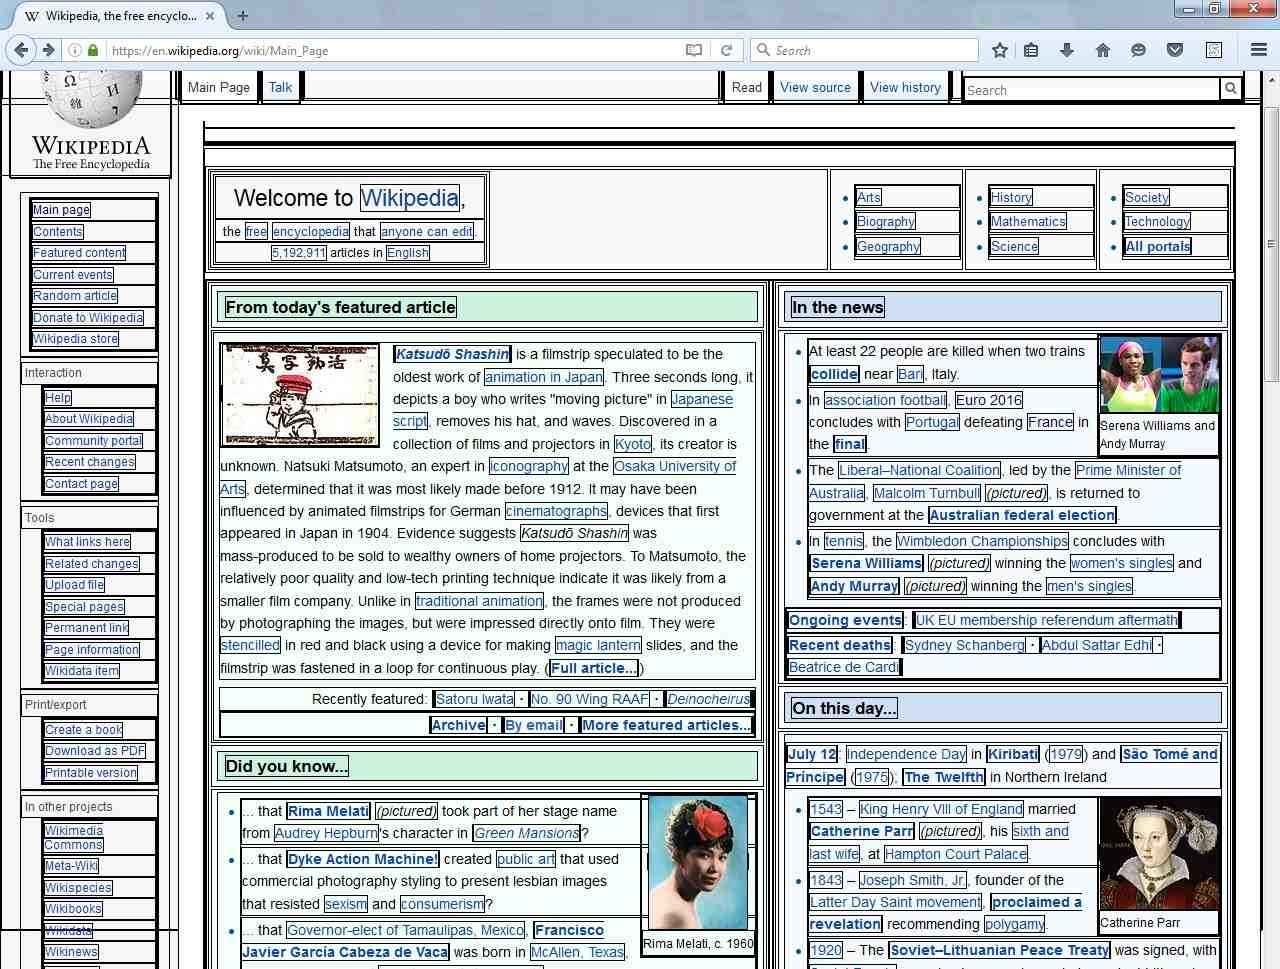Switch to the Main Page tab
Viewport: 1280px width, 969px height.
click(219, 87)
